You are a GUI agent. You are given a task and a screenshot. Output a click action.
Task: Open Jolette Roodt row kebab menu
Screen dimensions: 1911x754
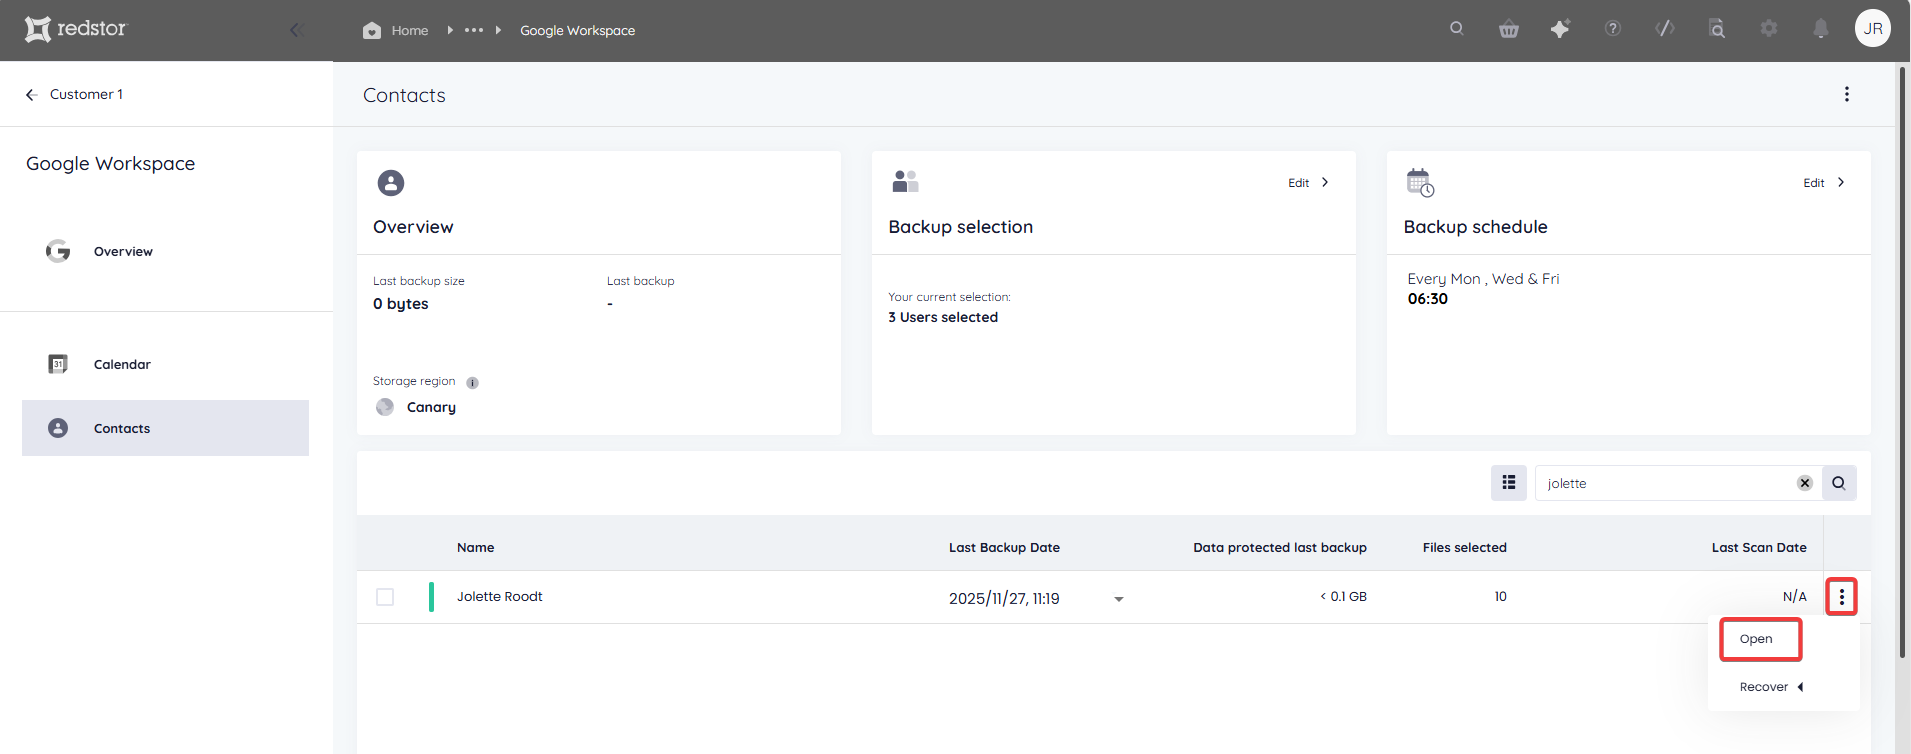point(1842,597)
